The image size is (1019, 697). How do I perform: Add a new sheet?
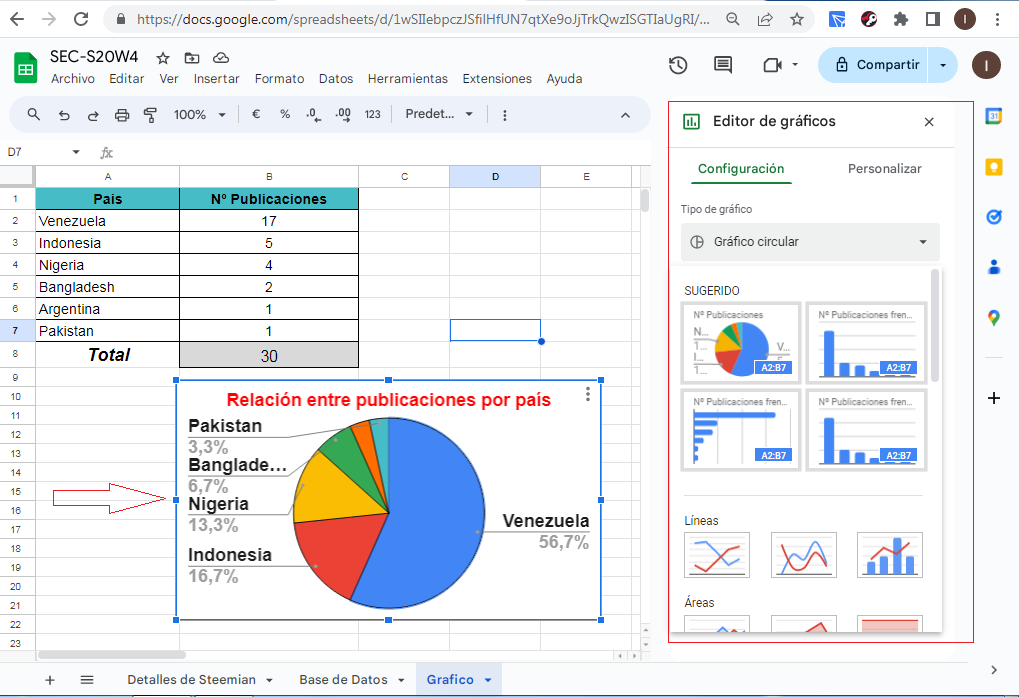click(49, 680)
